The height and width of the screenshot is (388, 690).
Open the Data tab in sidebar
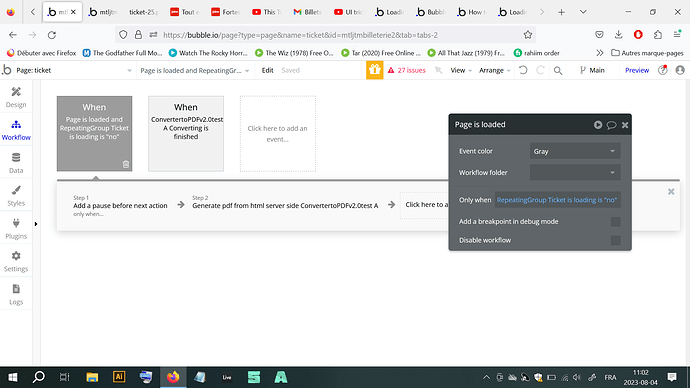point(16,163)
